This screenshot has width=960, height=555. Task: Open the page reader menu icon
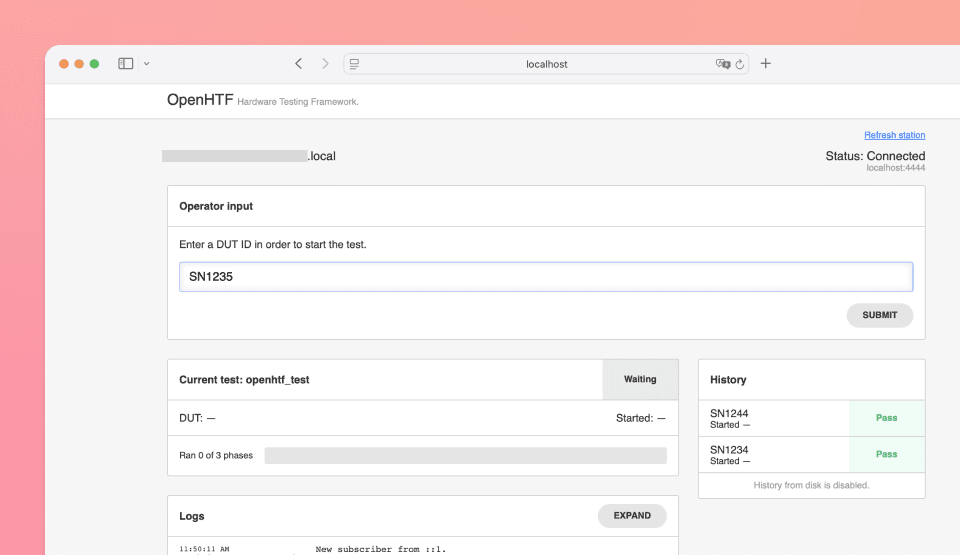click(354, 64)
